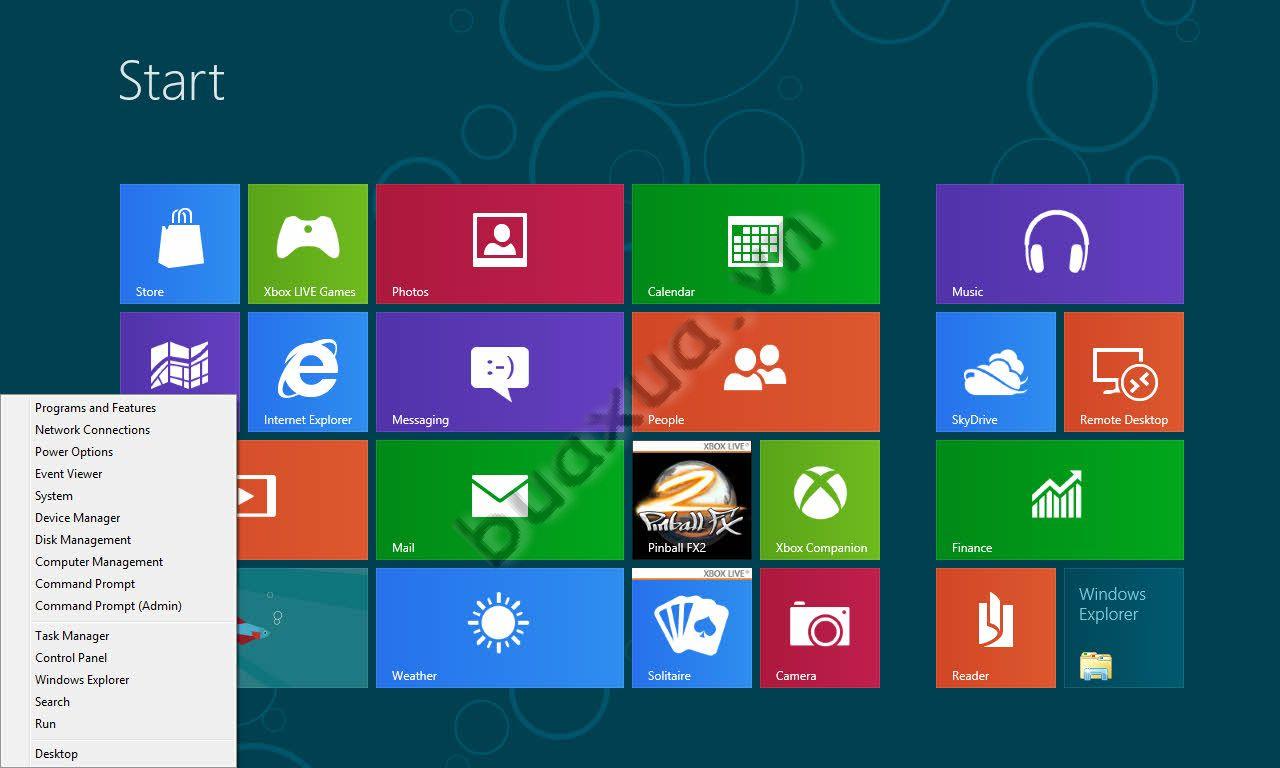Open the Mail tile
Screen dimensions: 1280x768
coord(500,500)
